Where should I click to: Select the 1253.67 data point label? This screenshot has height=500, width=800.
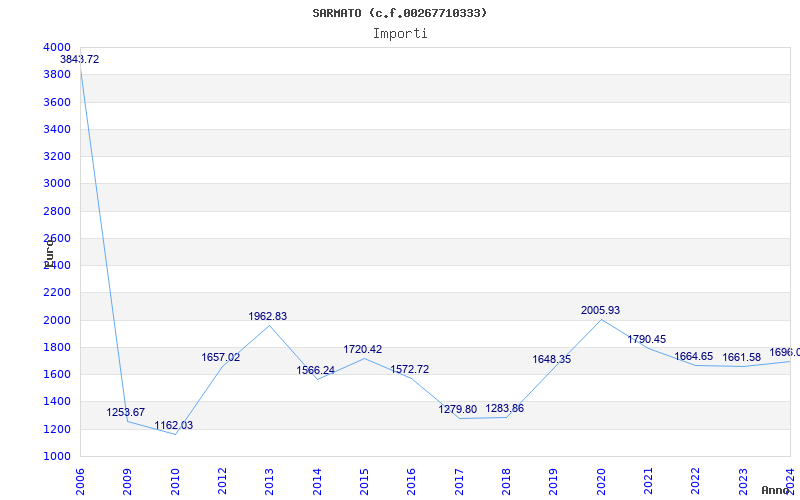point(126,412)
